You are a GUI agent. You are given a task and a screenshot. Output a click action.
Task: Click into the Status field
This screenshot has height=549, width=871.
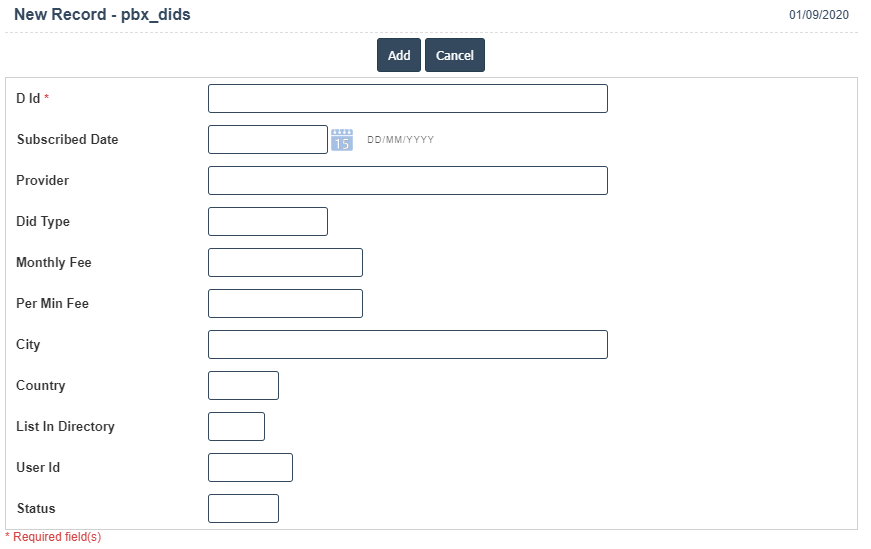point(243,509)
